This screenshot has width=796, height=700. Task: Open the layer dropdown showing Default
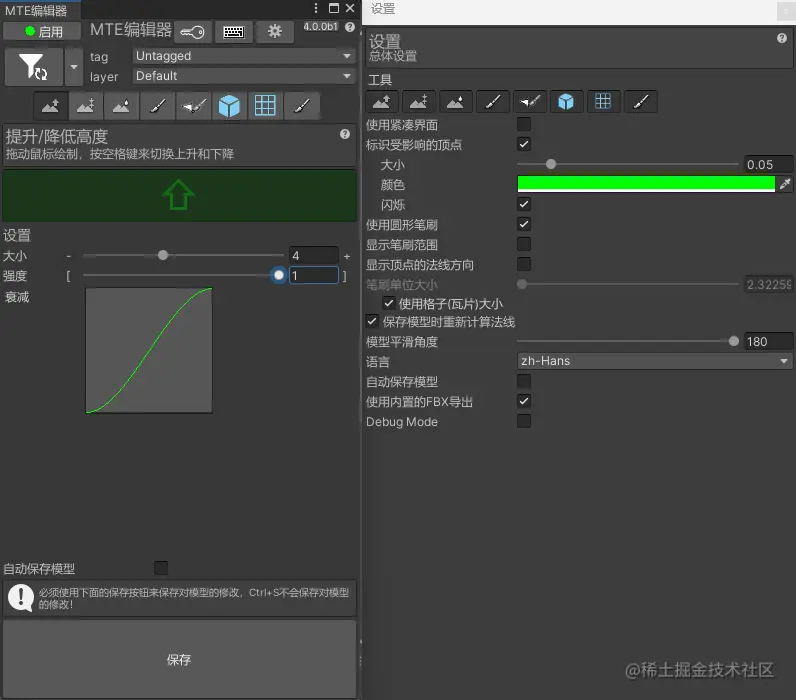(244, 76)
